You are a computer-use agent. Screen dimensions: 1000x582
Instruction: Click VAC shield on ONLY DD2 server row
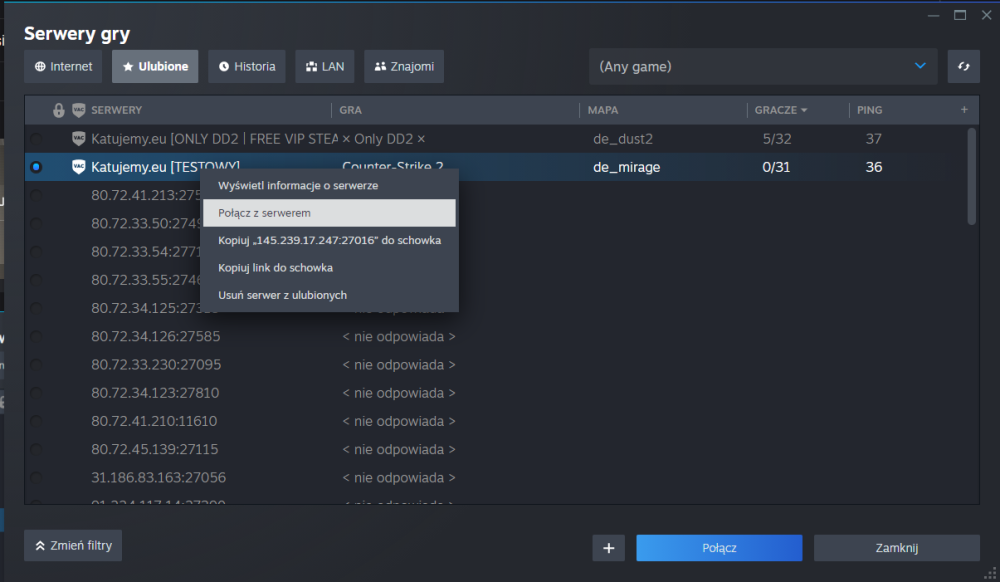pyautogui.click(x=78, y=138)
